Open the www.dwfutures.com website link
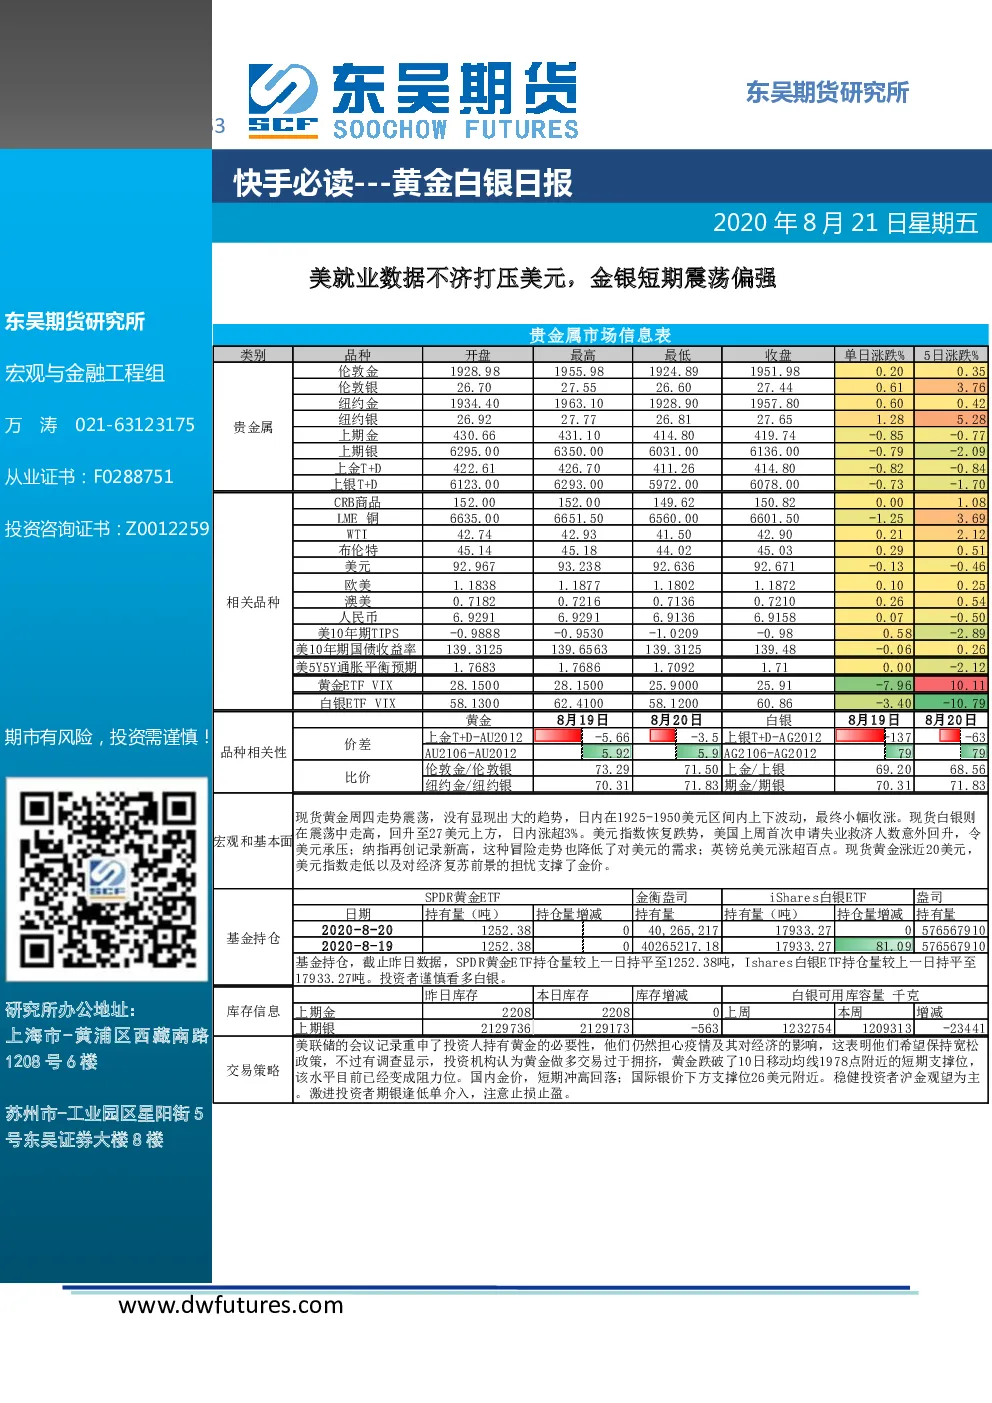 (x=231, y=1305)
